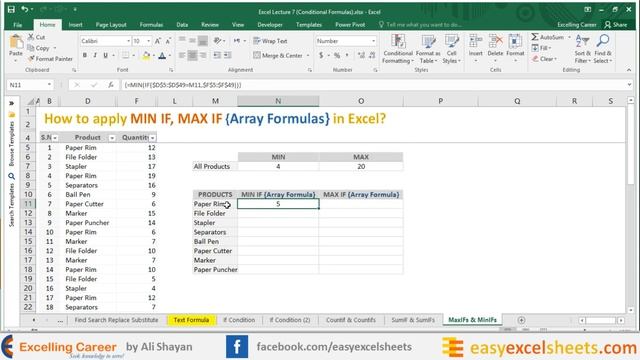
Task: Apply accounting dollar format
Action: pos(321,55)
